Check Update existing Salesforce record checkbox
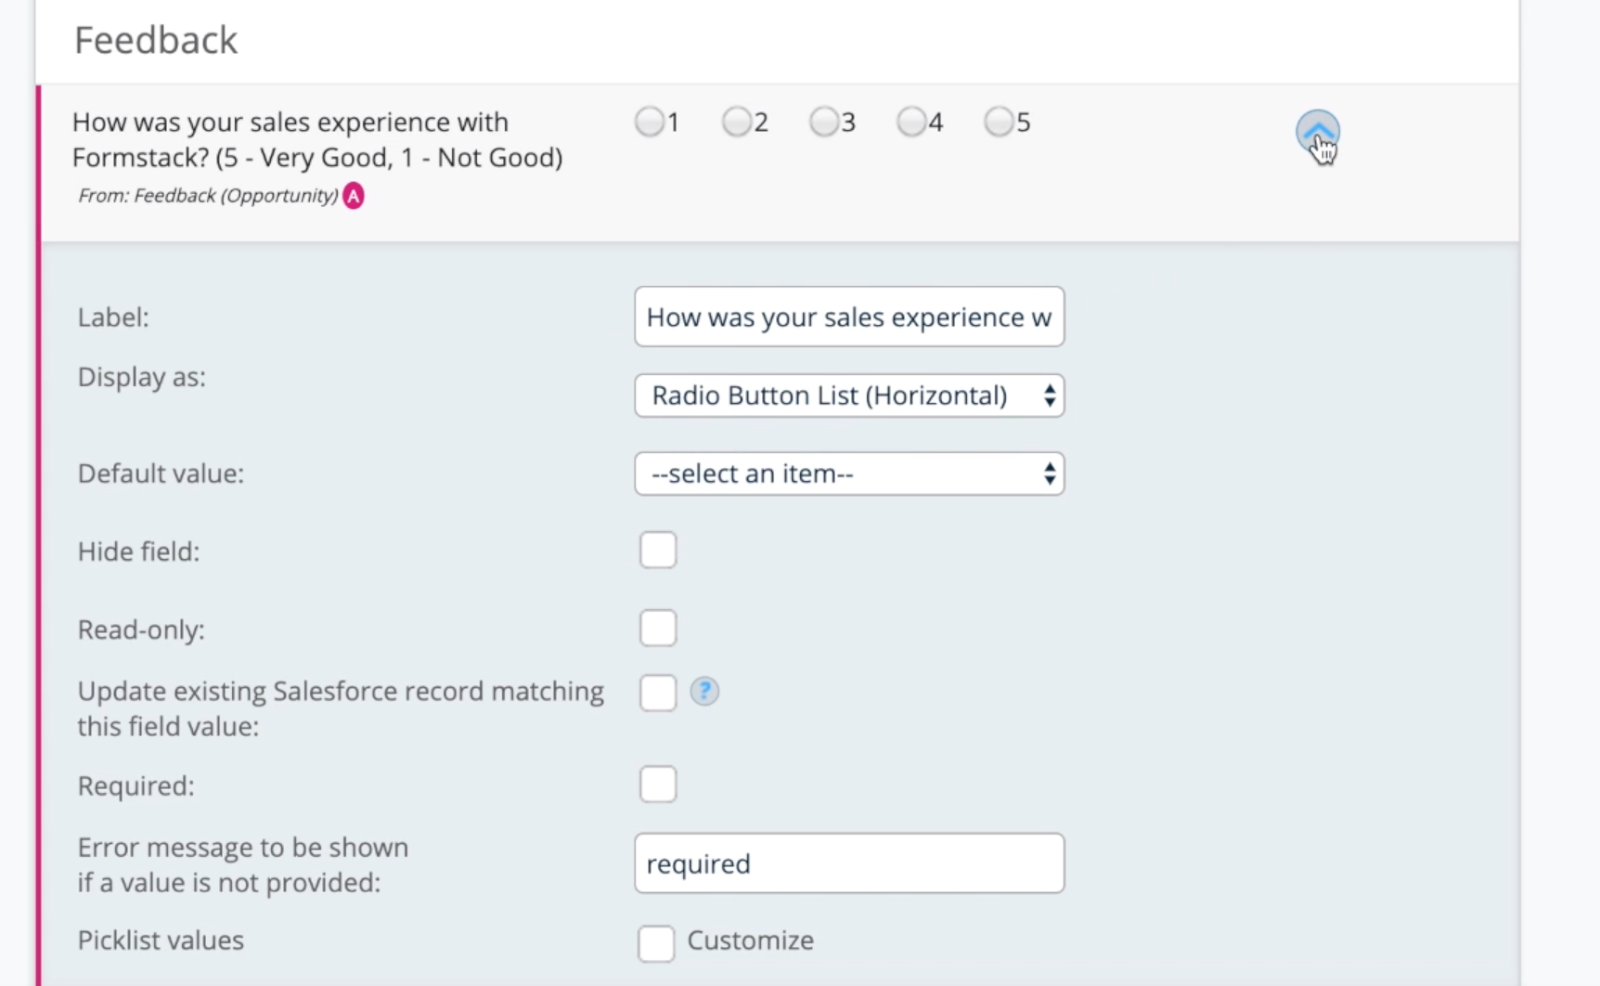Viewport: 1600px width, 986px height. coord(658,692)
